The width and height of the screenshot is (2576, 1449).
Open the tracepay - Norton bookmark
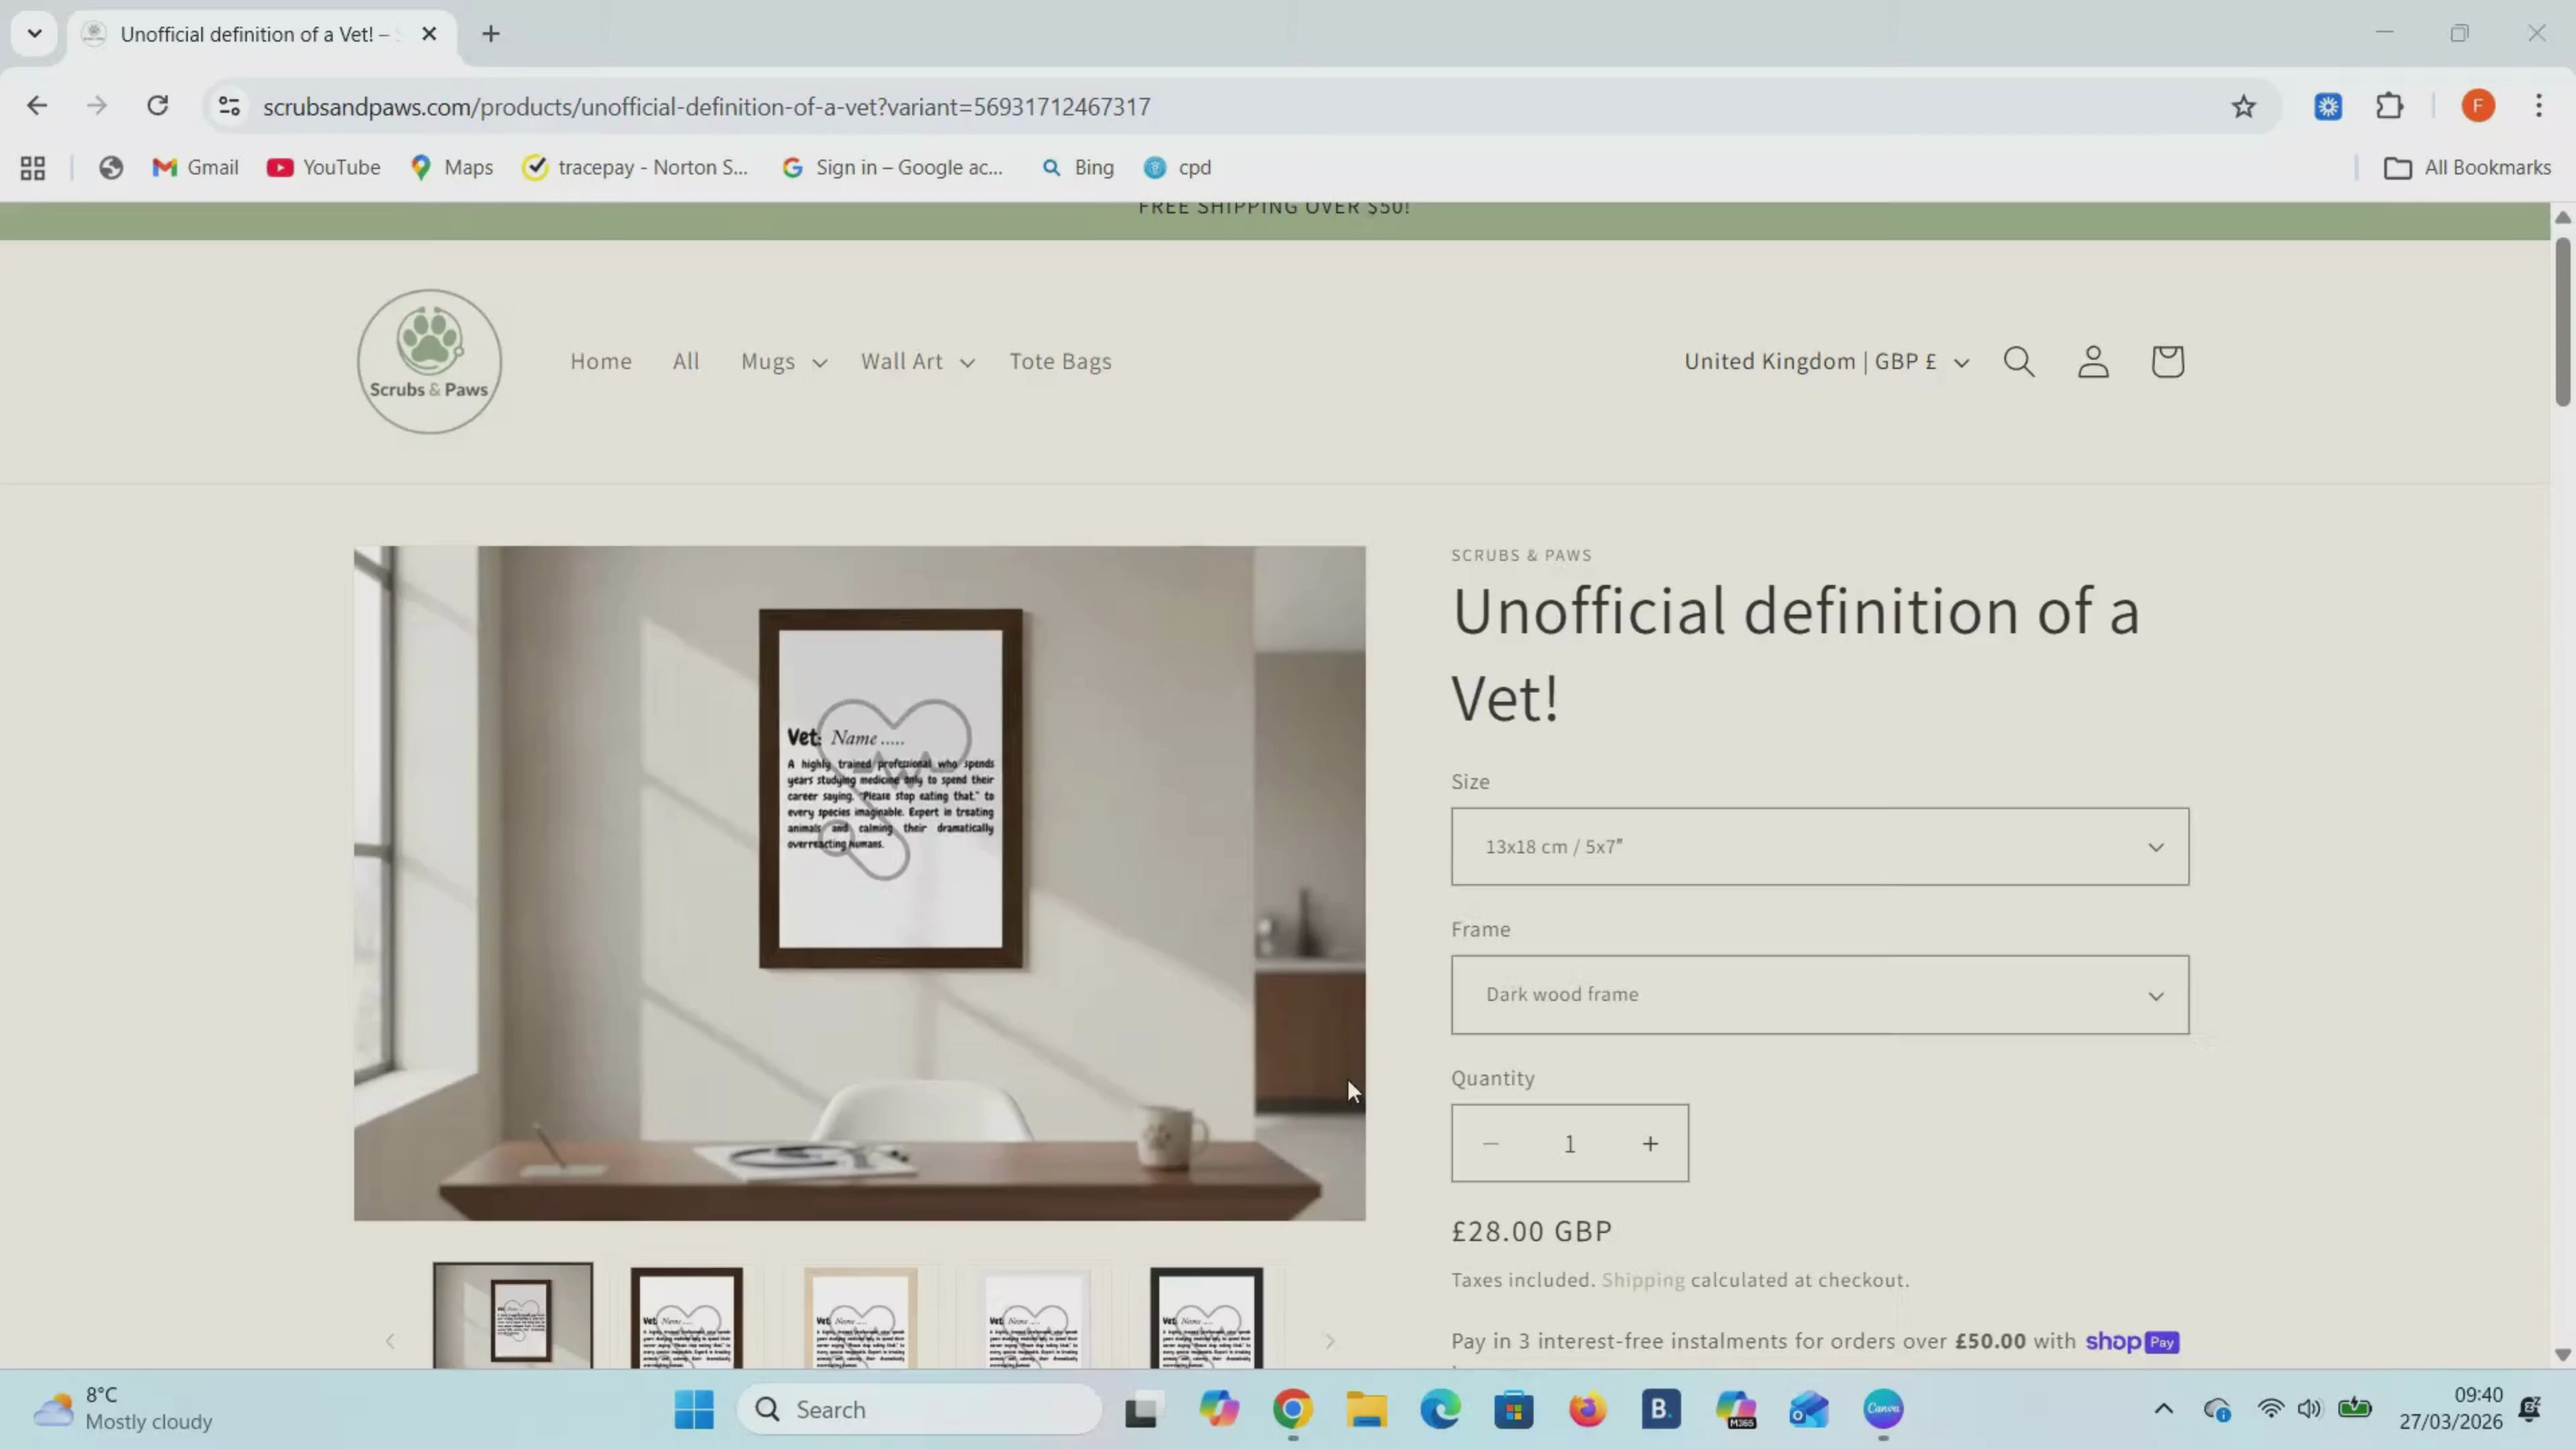(x=635, y=168)
